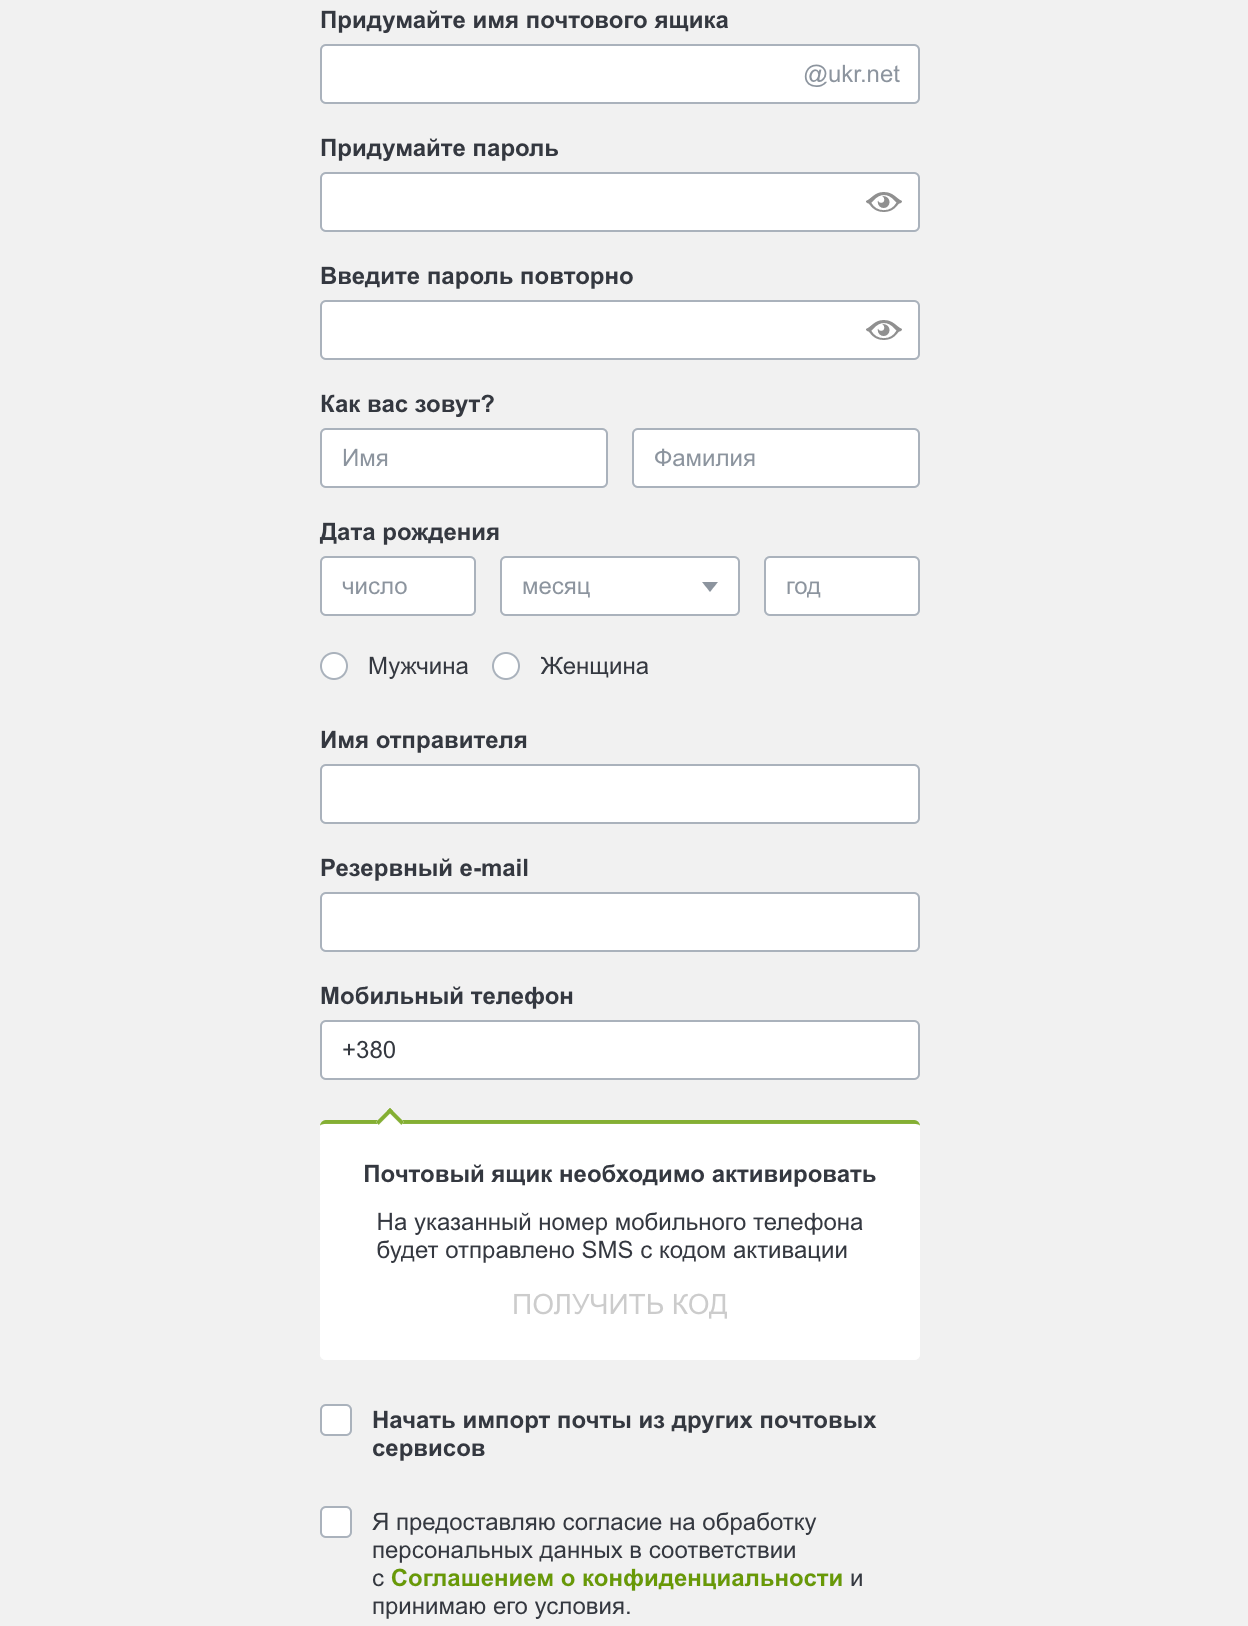Image resolution: width=1248 pixels, height=1626 pixels.
Task: Show password in the repeat password field
Action: pos(883,330)
